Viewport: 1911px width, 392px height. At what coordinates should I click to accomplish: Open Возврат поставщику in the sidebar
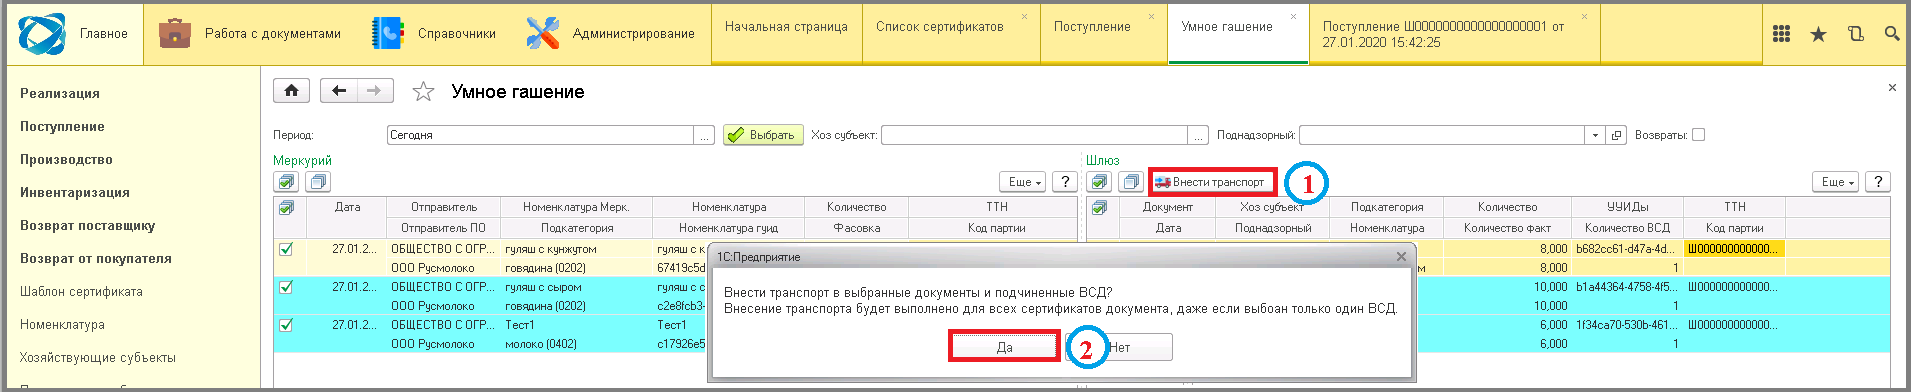point(88,225)
